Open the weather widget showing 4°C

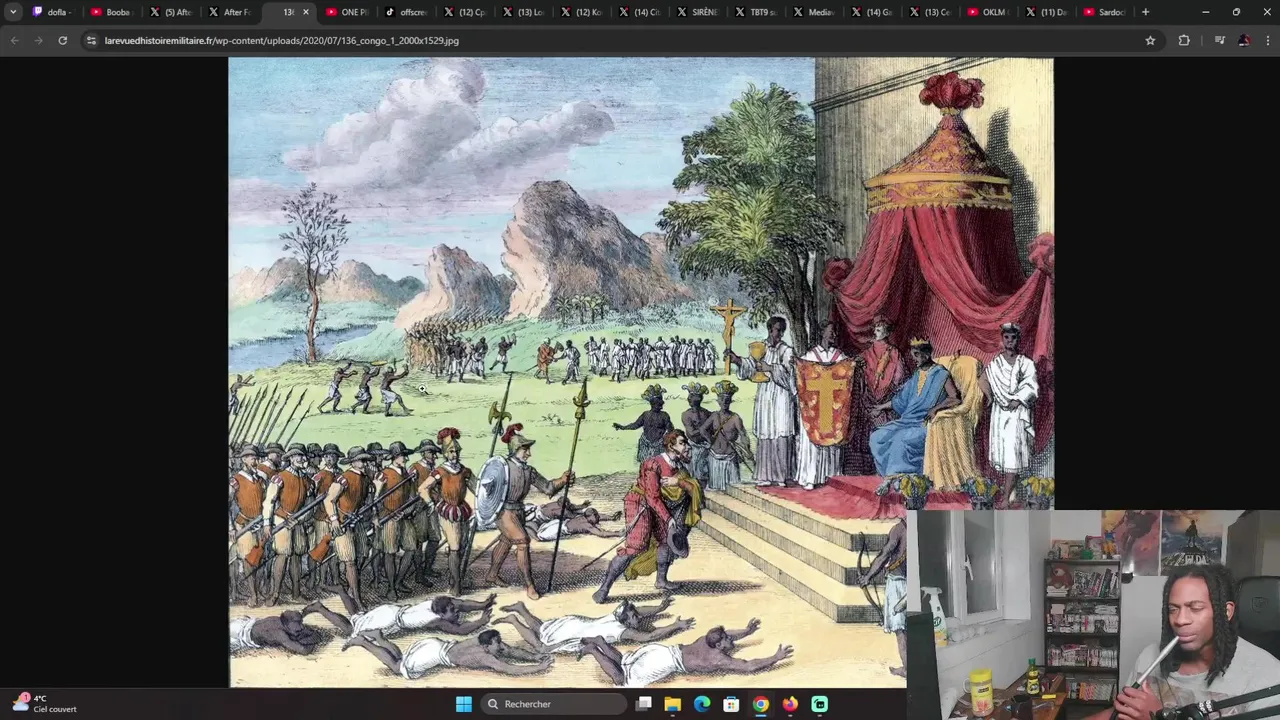45,703
